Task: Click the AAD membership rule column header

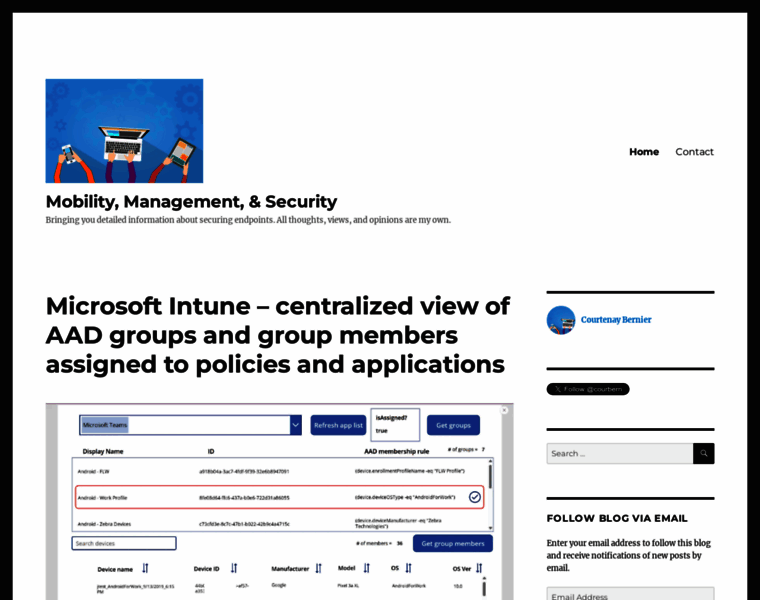Action: (396, 451)
